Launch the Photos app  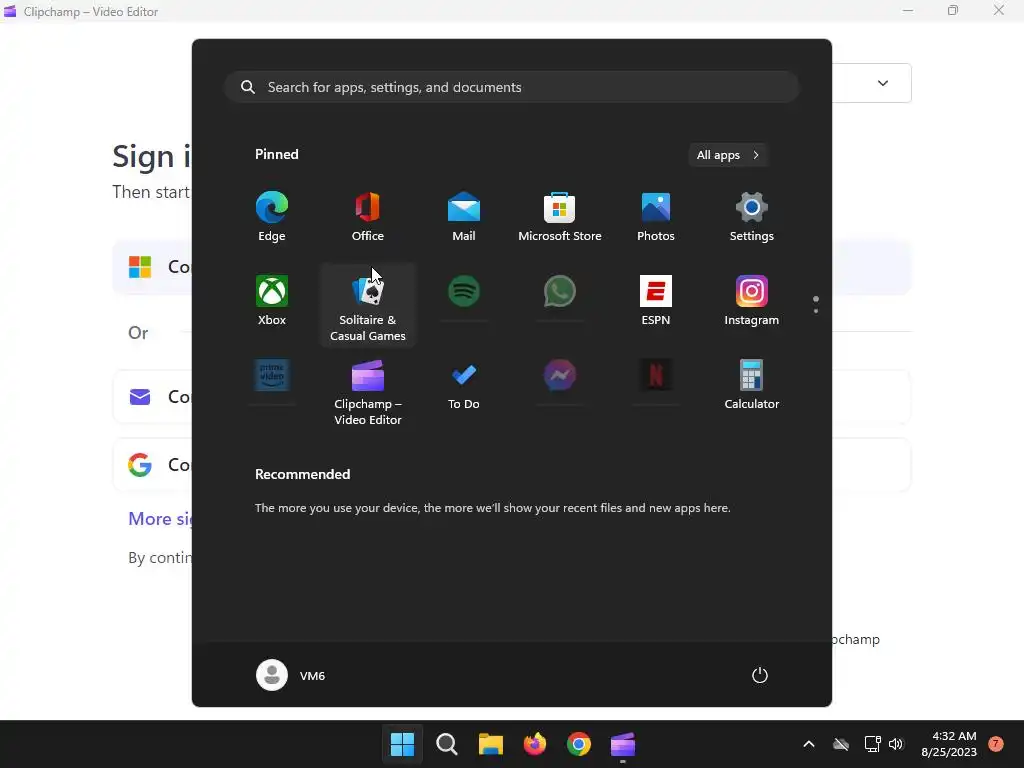[656, 216]
